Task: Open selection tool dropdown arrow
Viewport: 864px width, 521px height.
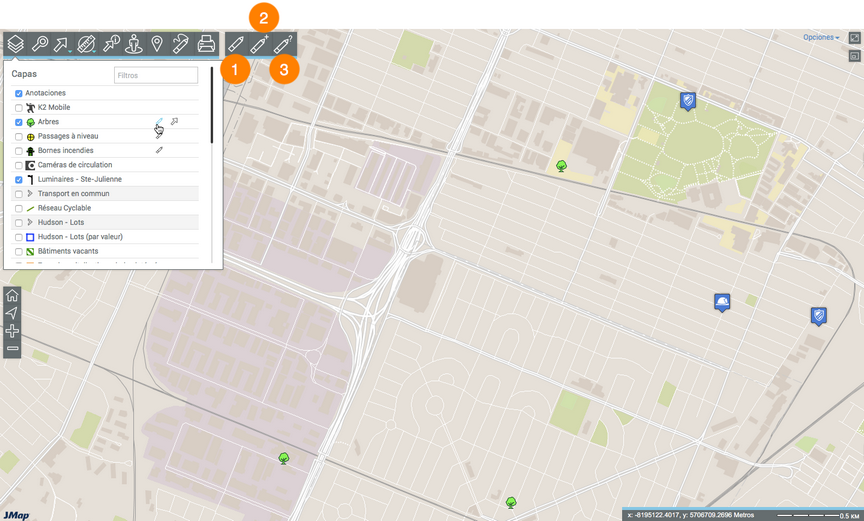Action: tap(71, 52)
